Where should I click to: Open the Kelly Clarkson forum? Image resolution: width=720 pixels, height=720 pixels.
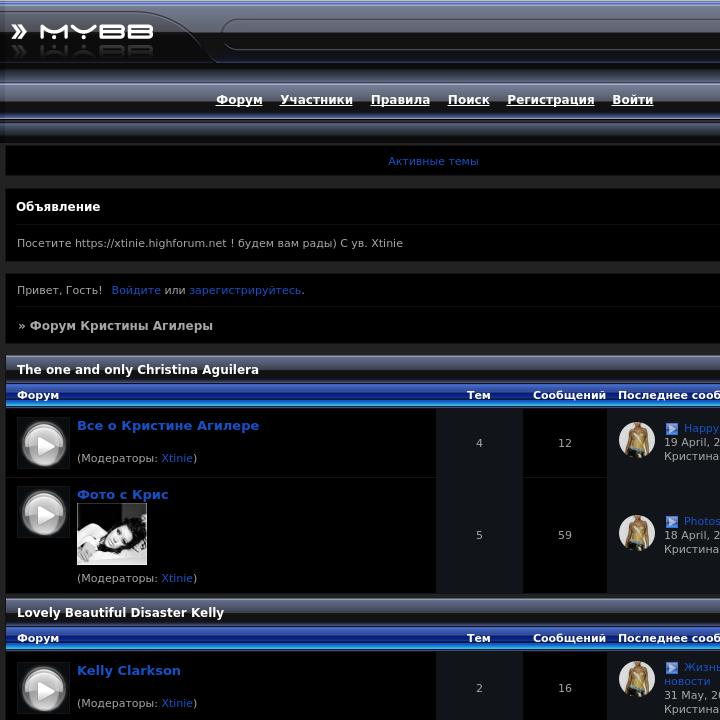tap(129, 670)
